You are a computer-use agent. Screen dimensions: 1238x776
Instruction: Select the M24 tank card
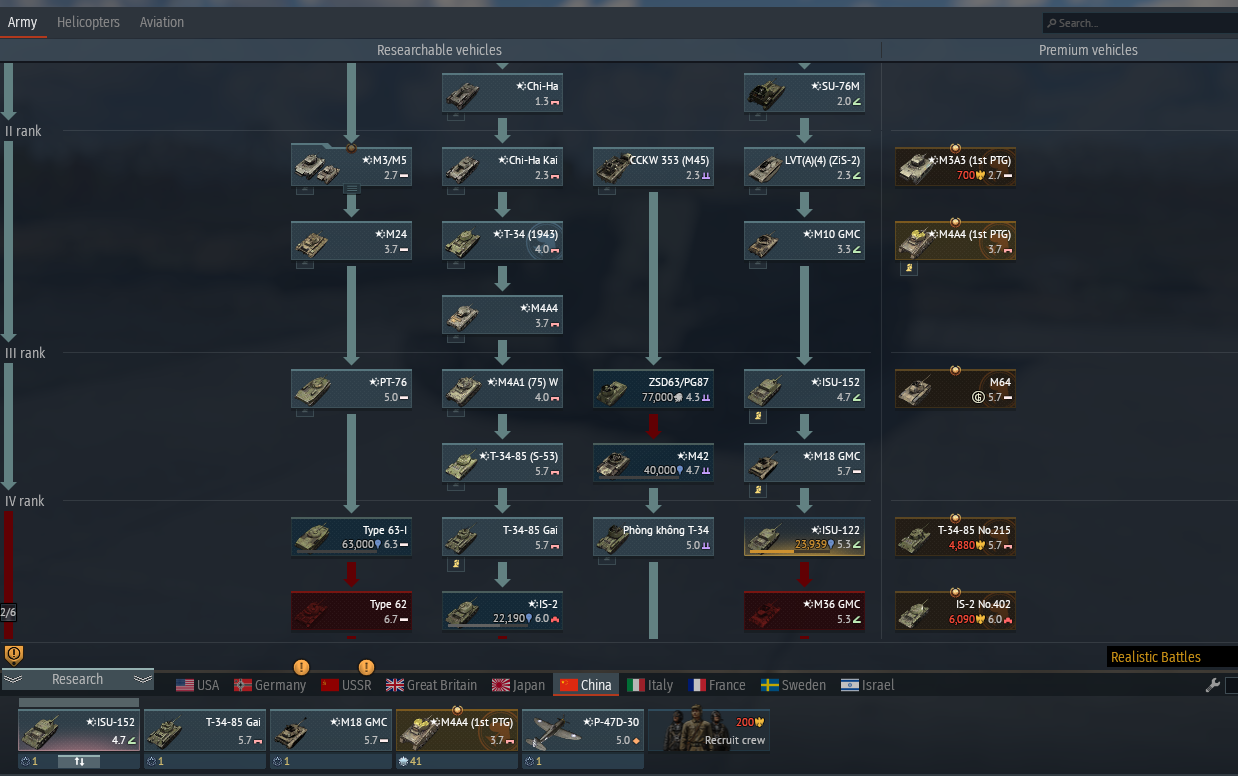(x=351, y=241)
